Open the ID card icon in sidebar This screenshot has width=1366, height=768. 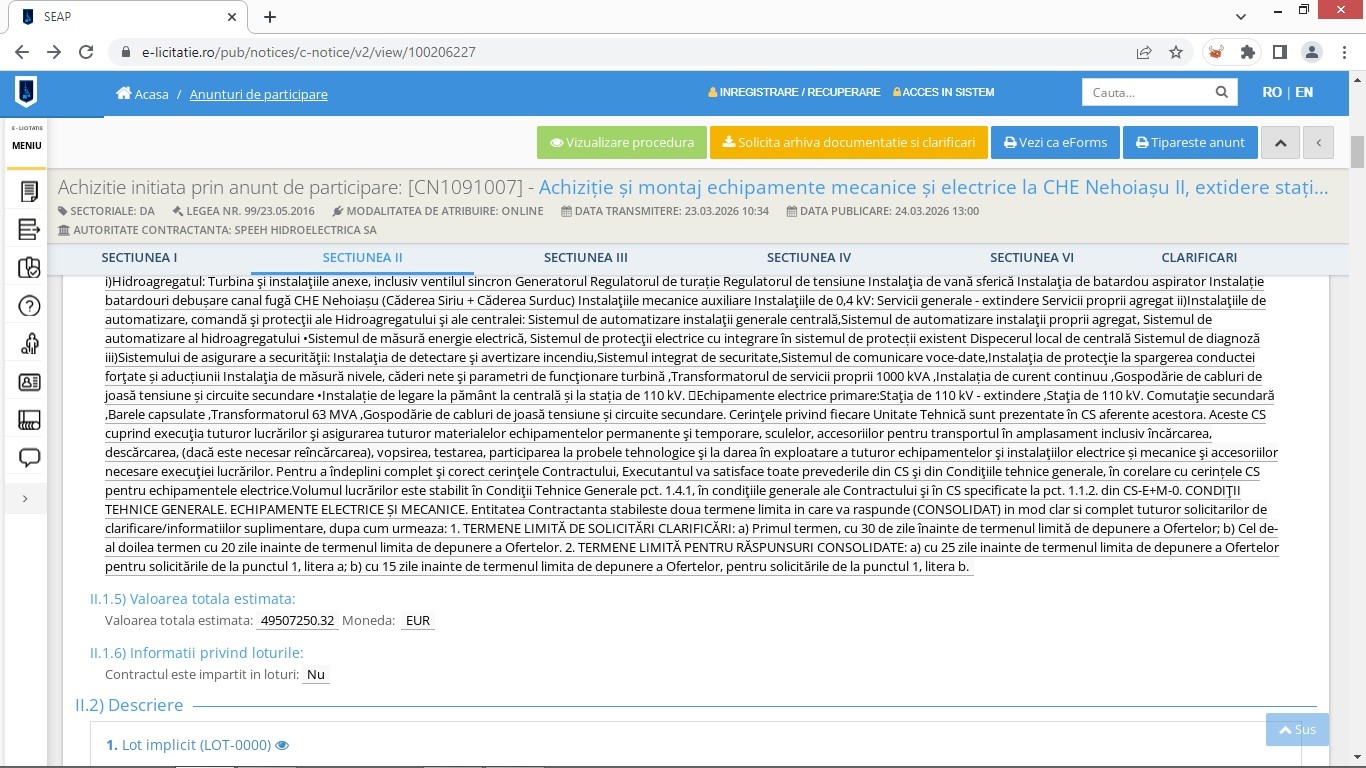coord(29,382)
